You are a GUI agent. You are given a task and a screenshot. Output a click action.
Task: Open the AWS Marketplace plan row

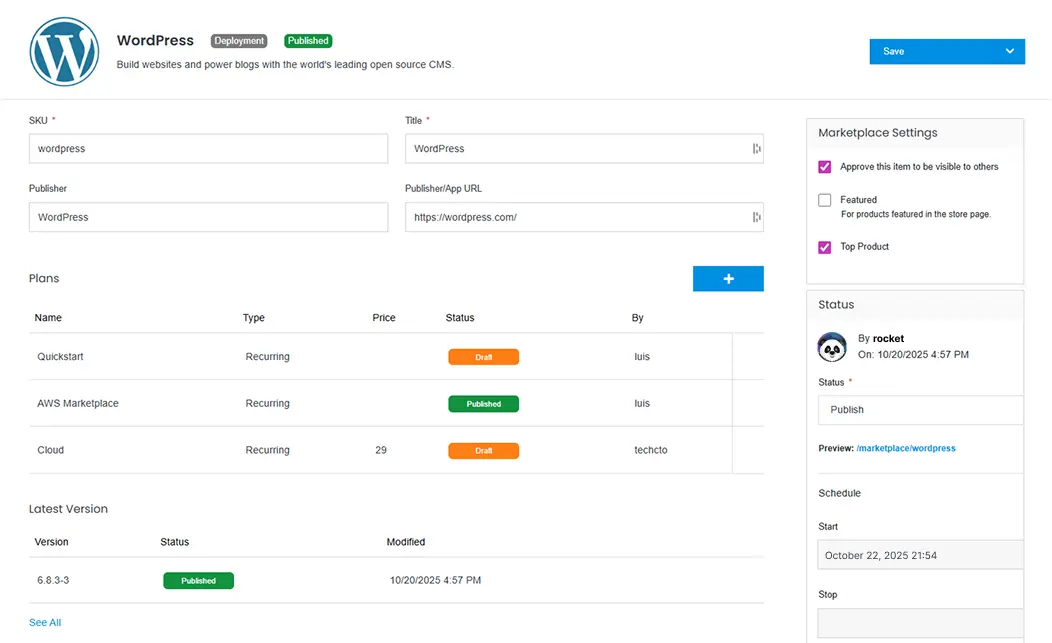pyautogui.click(x=396, y=403)
